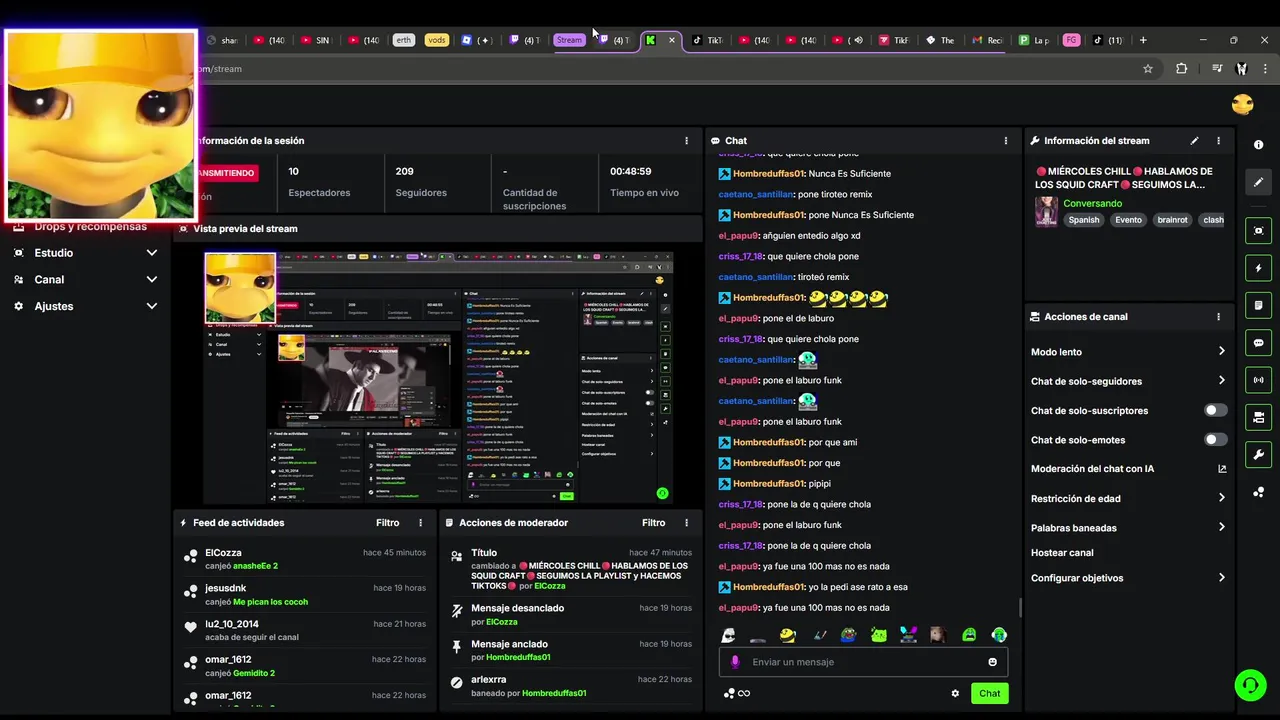Open the Conversando category link
Screen dimensions: 1280x720
coord(1092,203)
